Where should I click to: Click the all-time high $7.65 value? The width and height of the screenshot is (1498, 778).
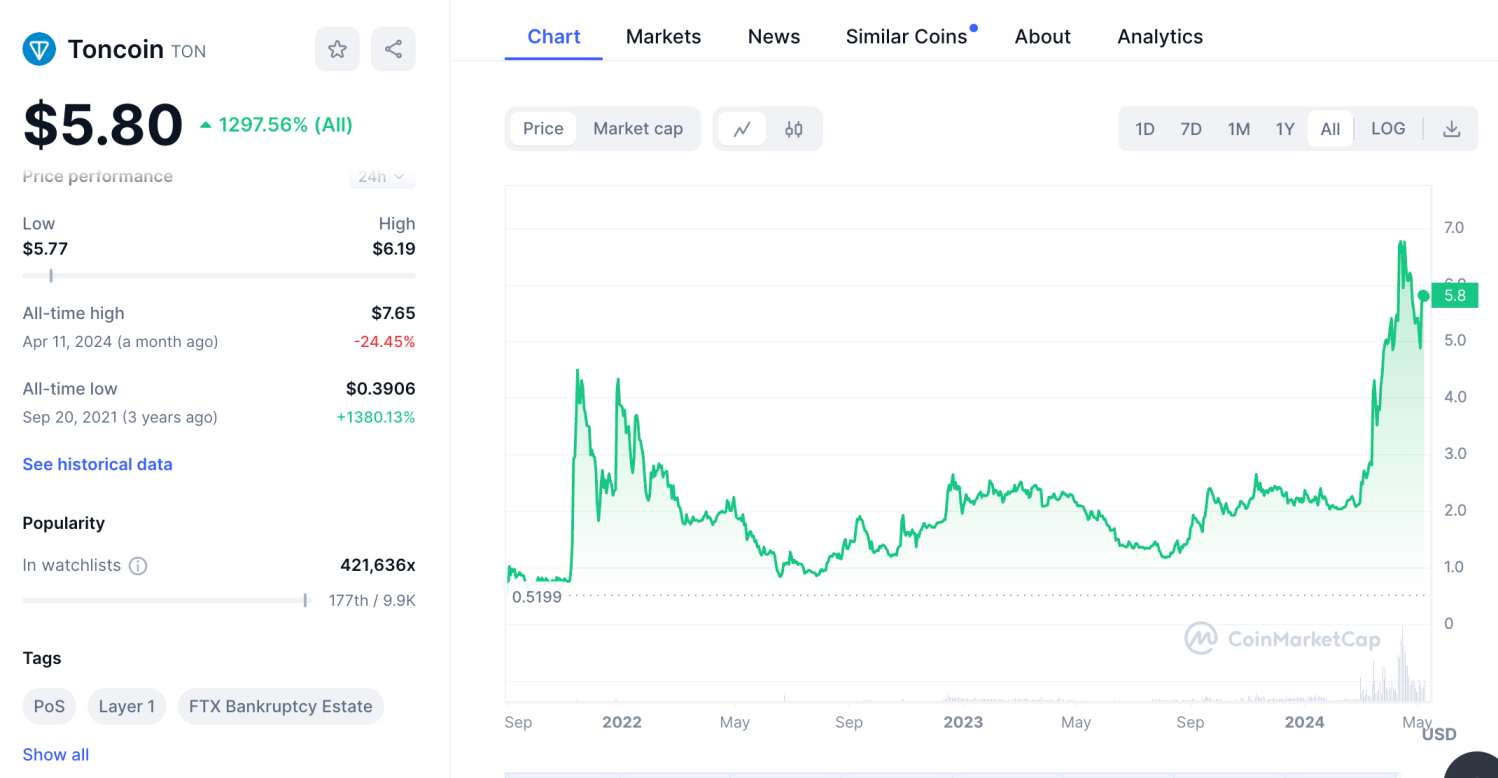click(x=393, y=313)
